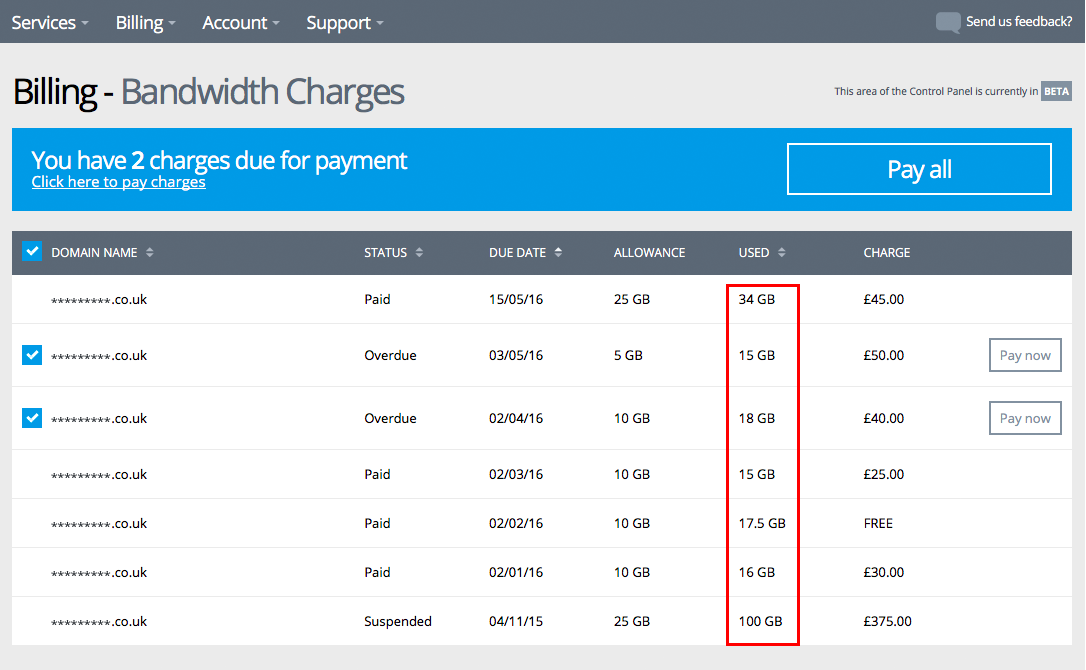Pay now for the £50.00 charge
Viewport: 1086px width, 670px height.
click(1025, 355)
